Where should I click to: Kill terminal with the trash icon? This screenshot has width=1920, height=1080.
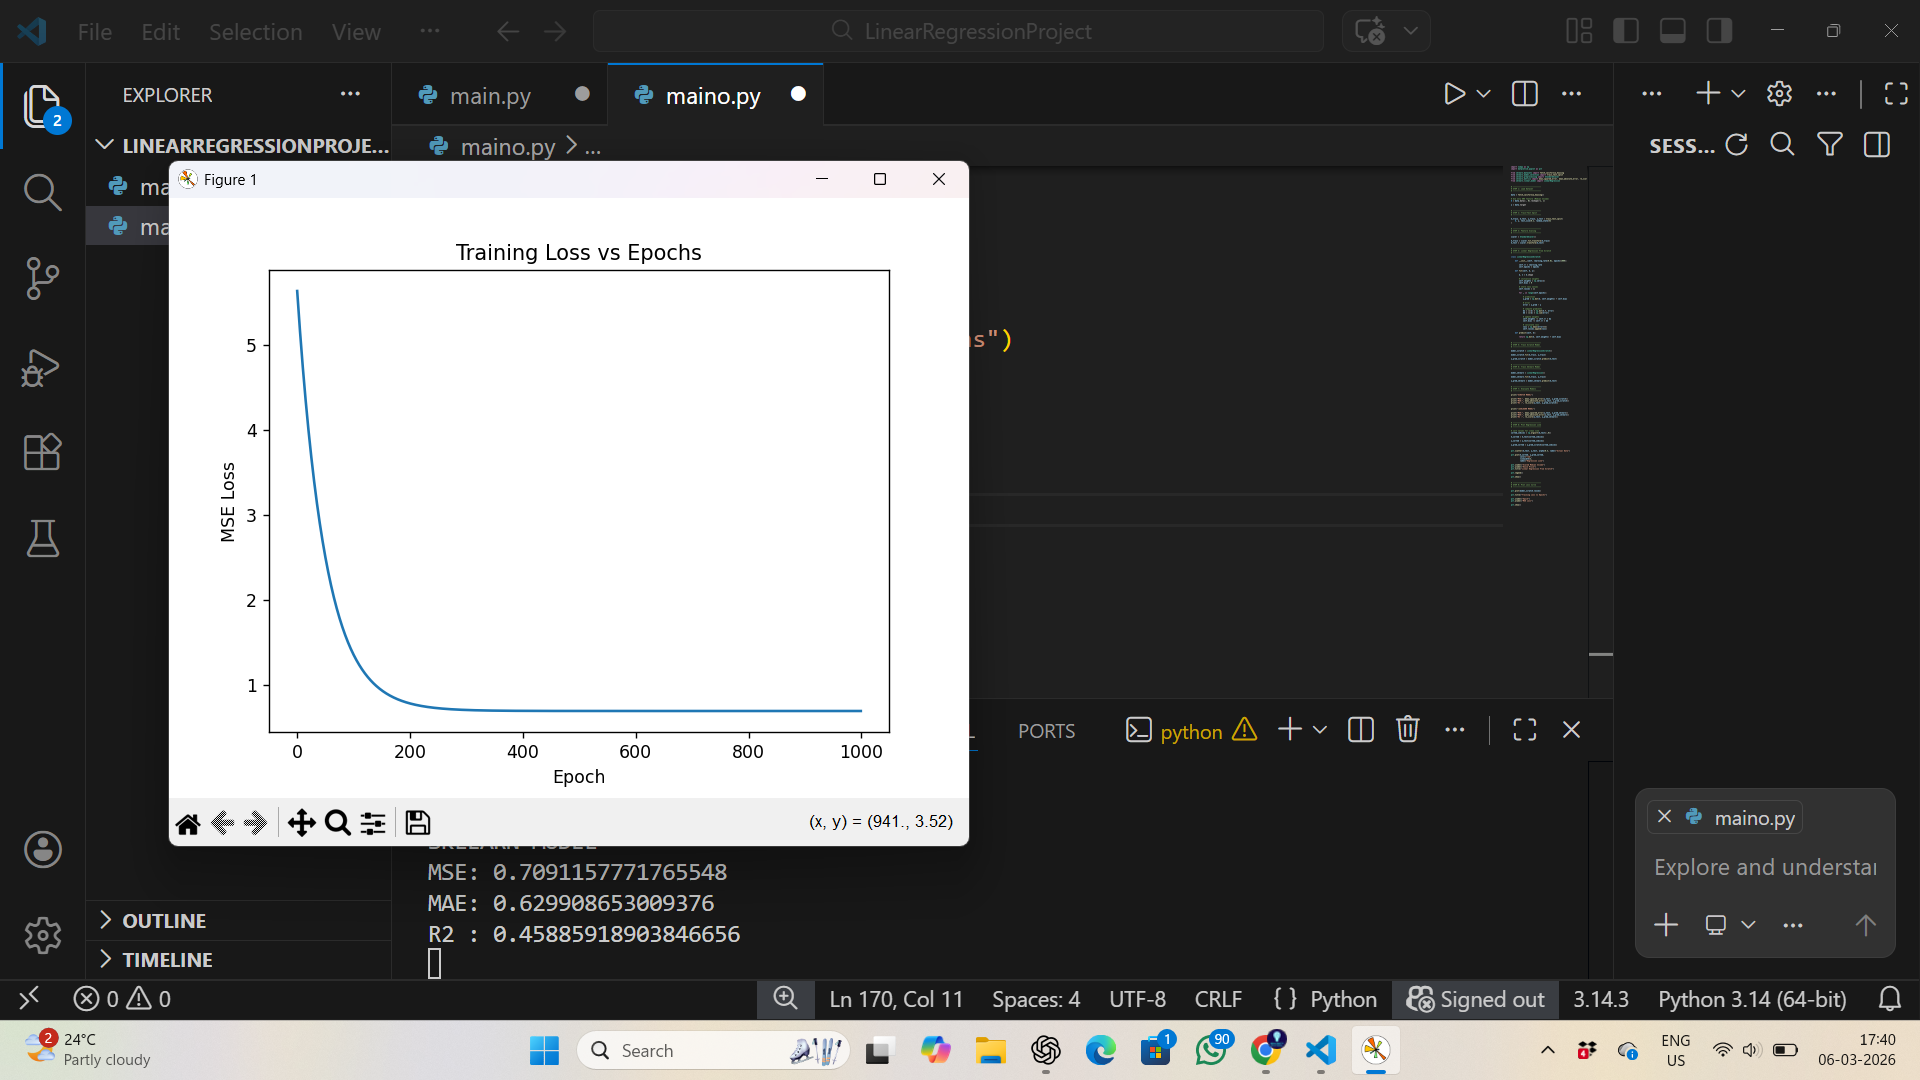(x=1407, y=730)
